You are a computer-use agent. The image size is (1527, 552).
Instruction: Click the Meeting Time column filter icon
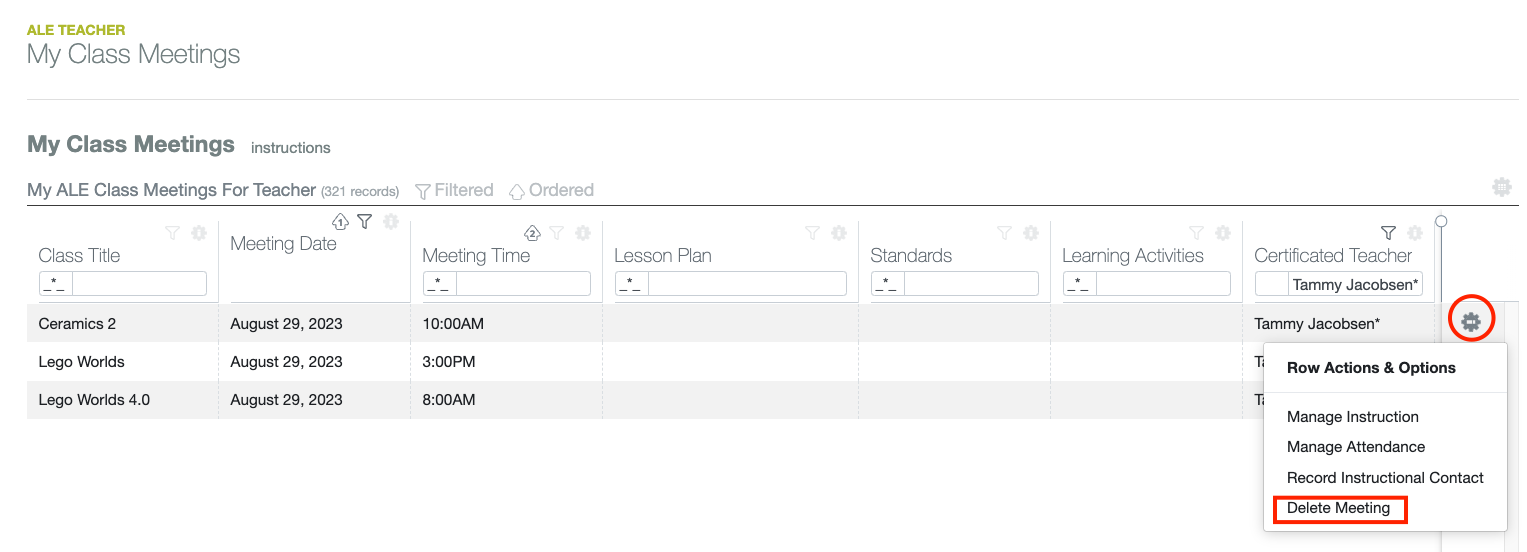(x=557, y=233)
